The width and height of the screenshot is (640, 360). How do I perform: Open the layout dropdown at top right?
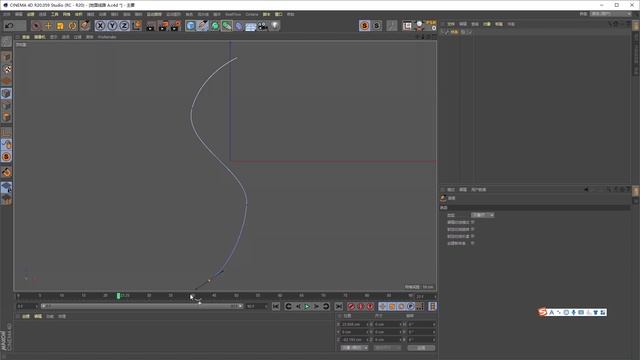[611, 14]
